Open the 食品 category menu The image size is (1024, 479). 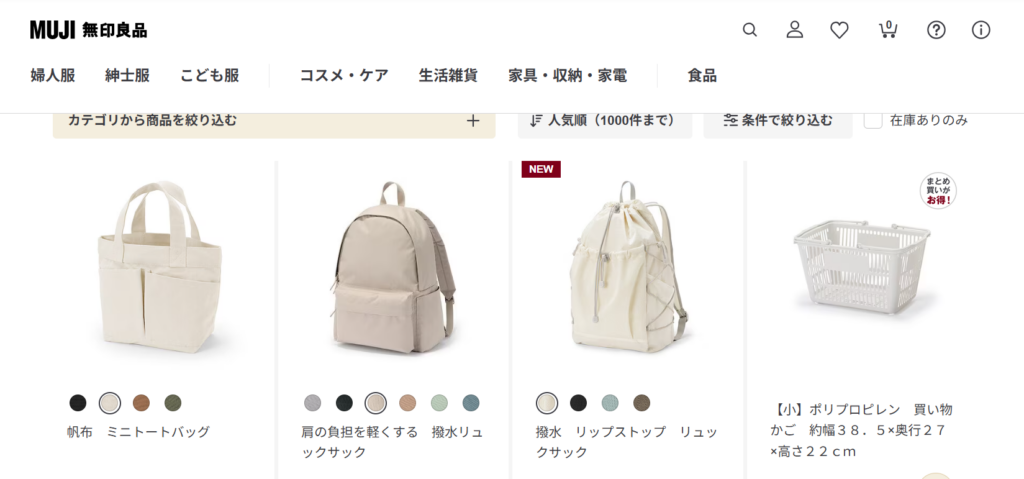click(x=702, y=76)
